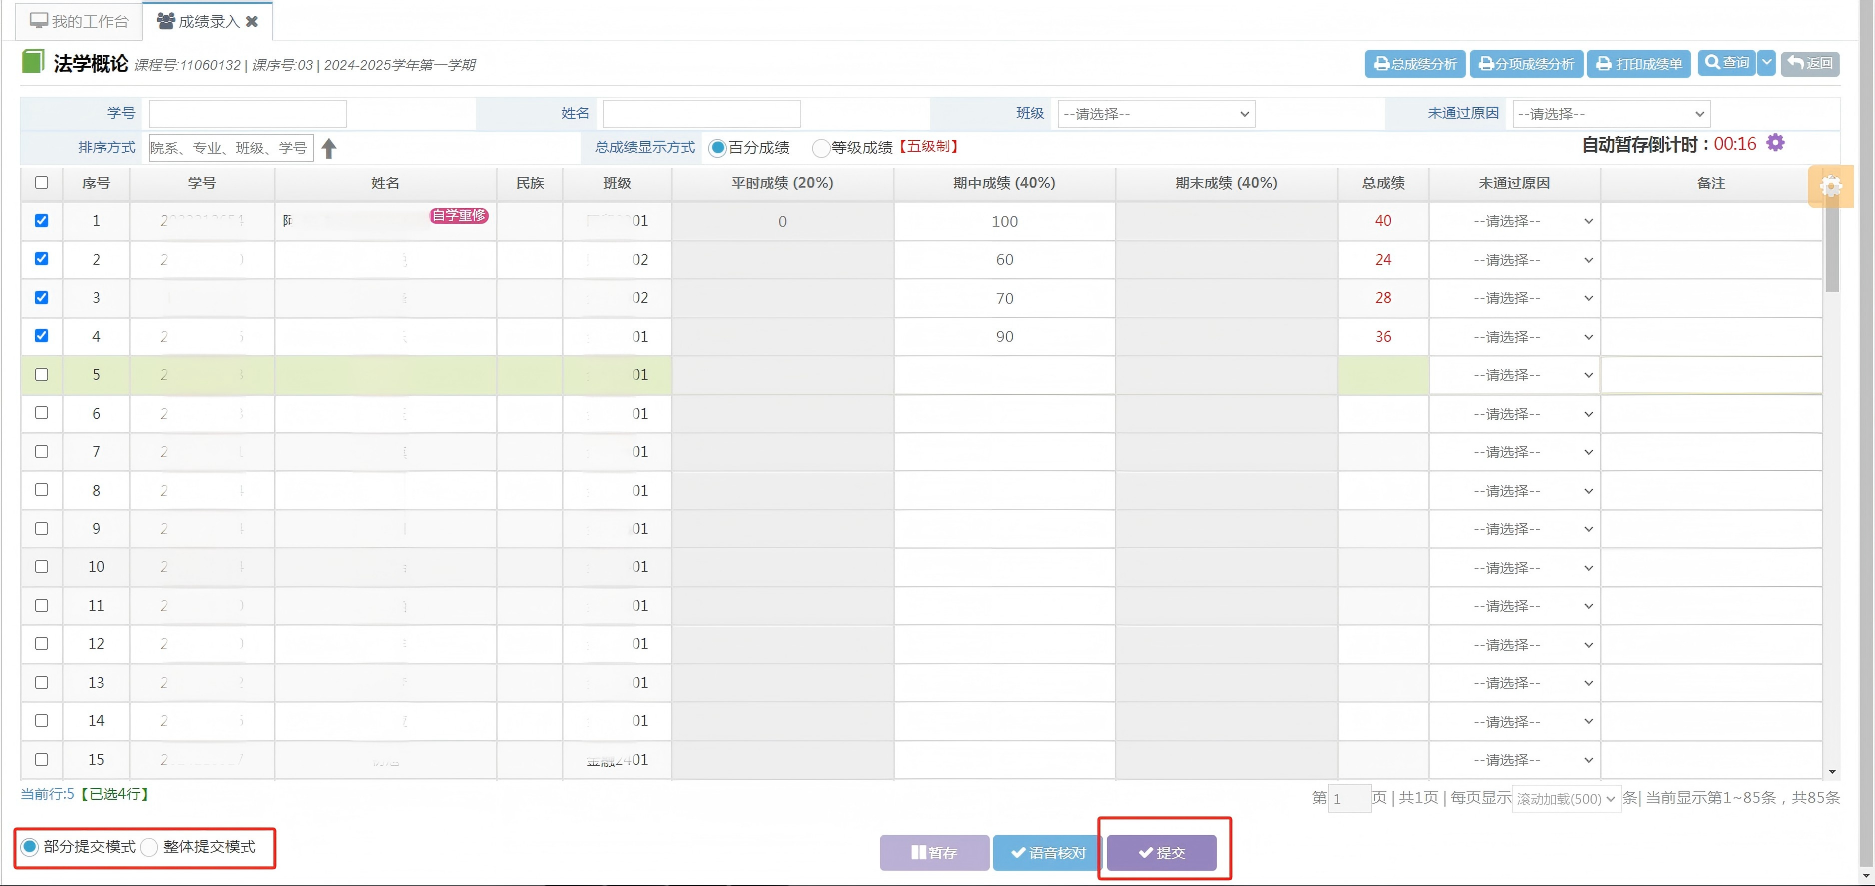Check the checkbox for row 5

pyautogui.click(x=41, y=375)
